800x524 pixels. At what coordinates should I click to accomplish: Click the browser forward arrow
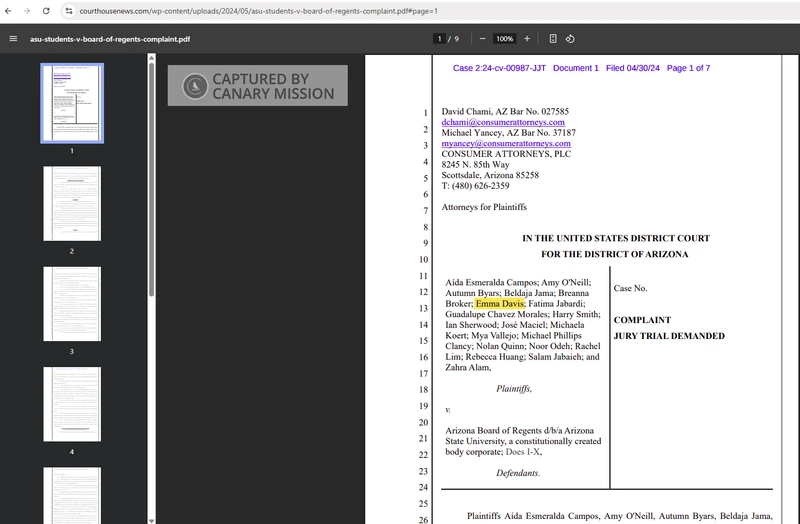tap(28, 10)
